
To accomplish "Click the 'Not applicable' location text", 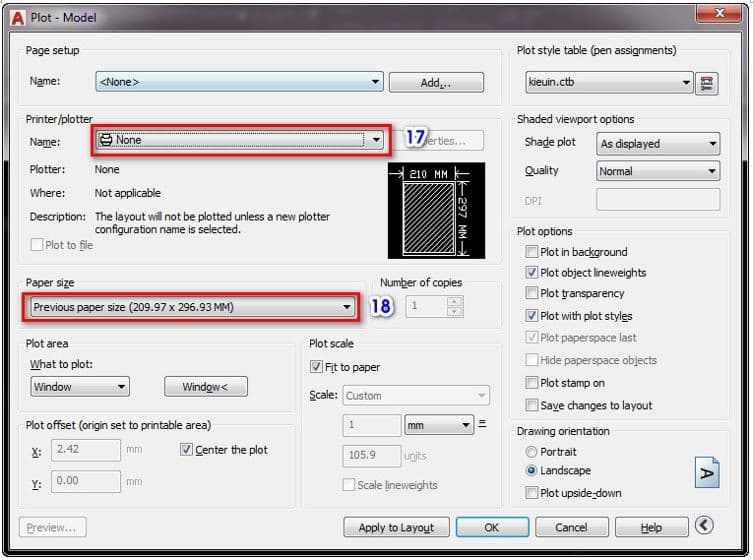I will point(128,193).
